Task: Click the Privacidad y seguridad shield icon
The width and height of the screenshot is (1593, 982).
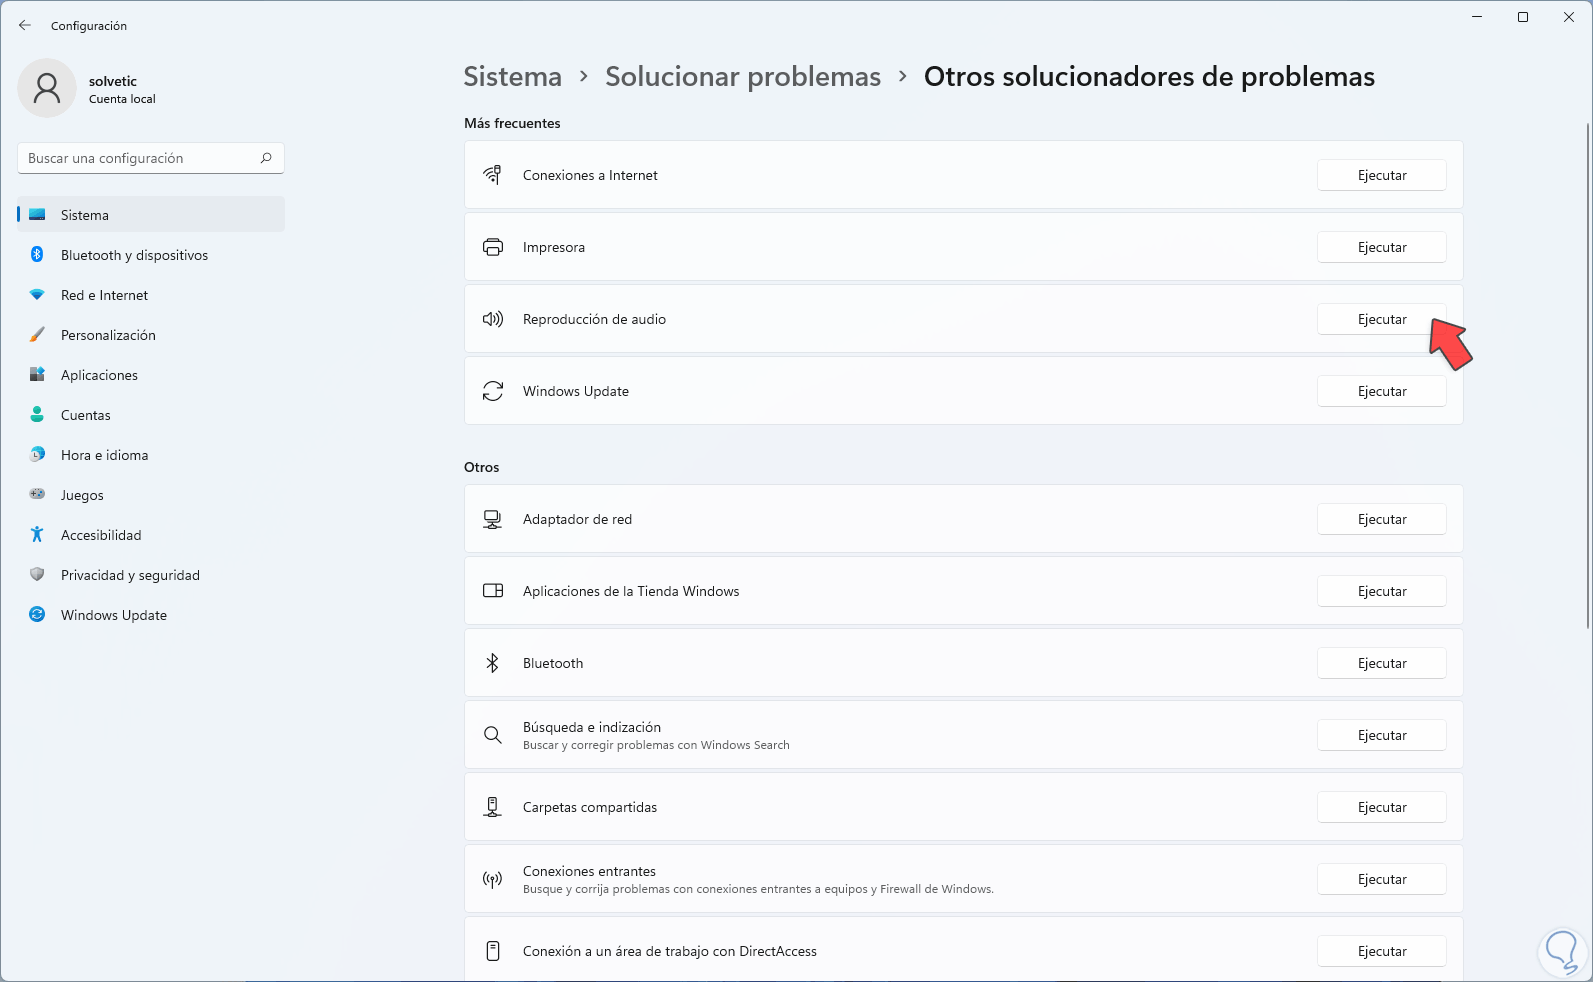Action: tap(37, 575)
